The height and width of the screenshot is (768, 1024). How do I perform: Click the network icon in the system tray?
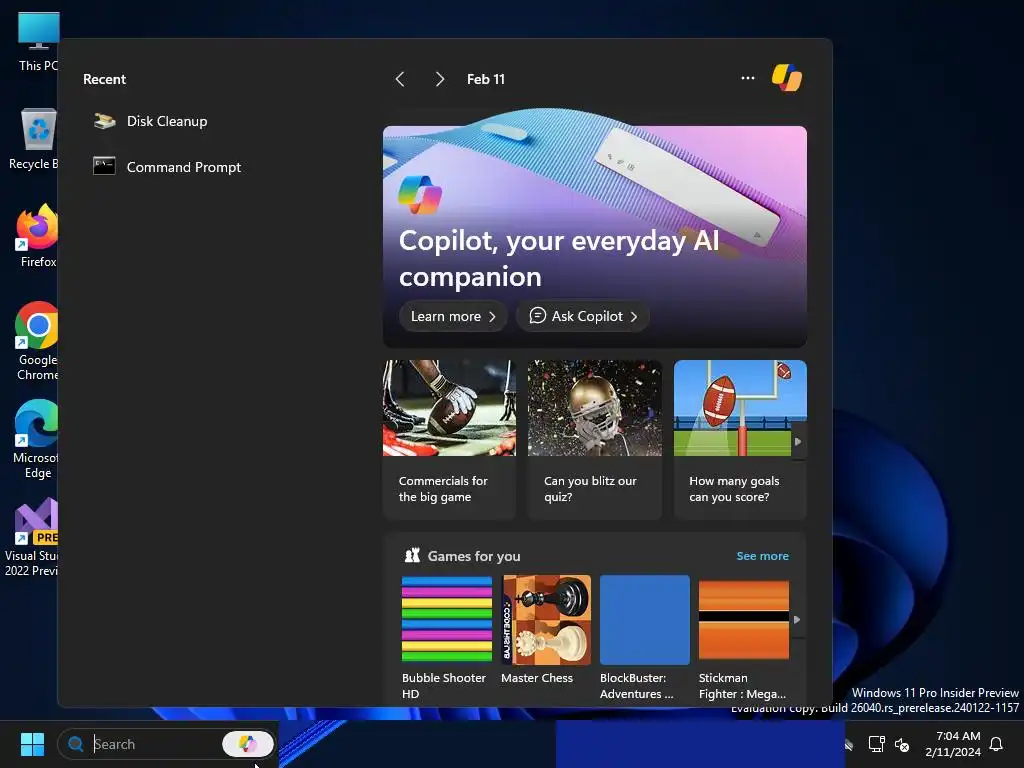[876, 744]
